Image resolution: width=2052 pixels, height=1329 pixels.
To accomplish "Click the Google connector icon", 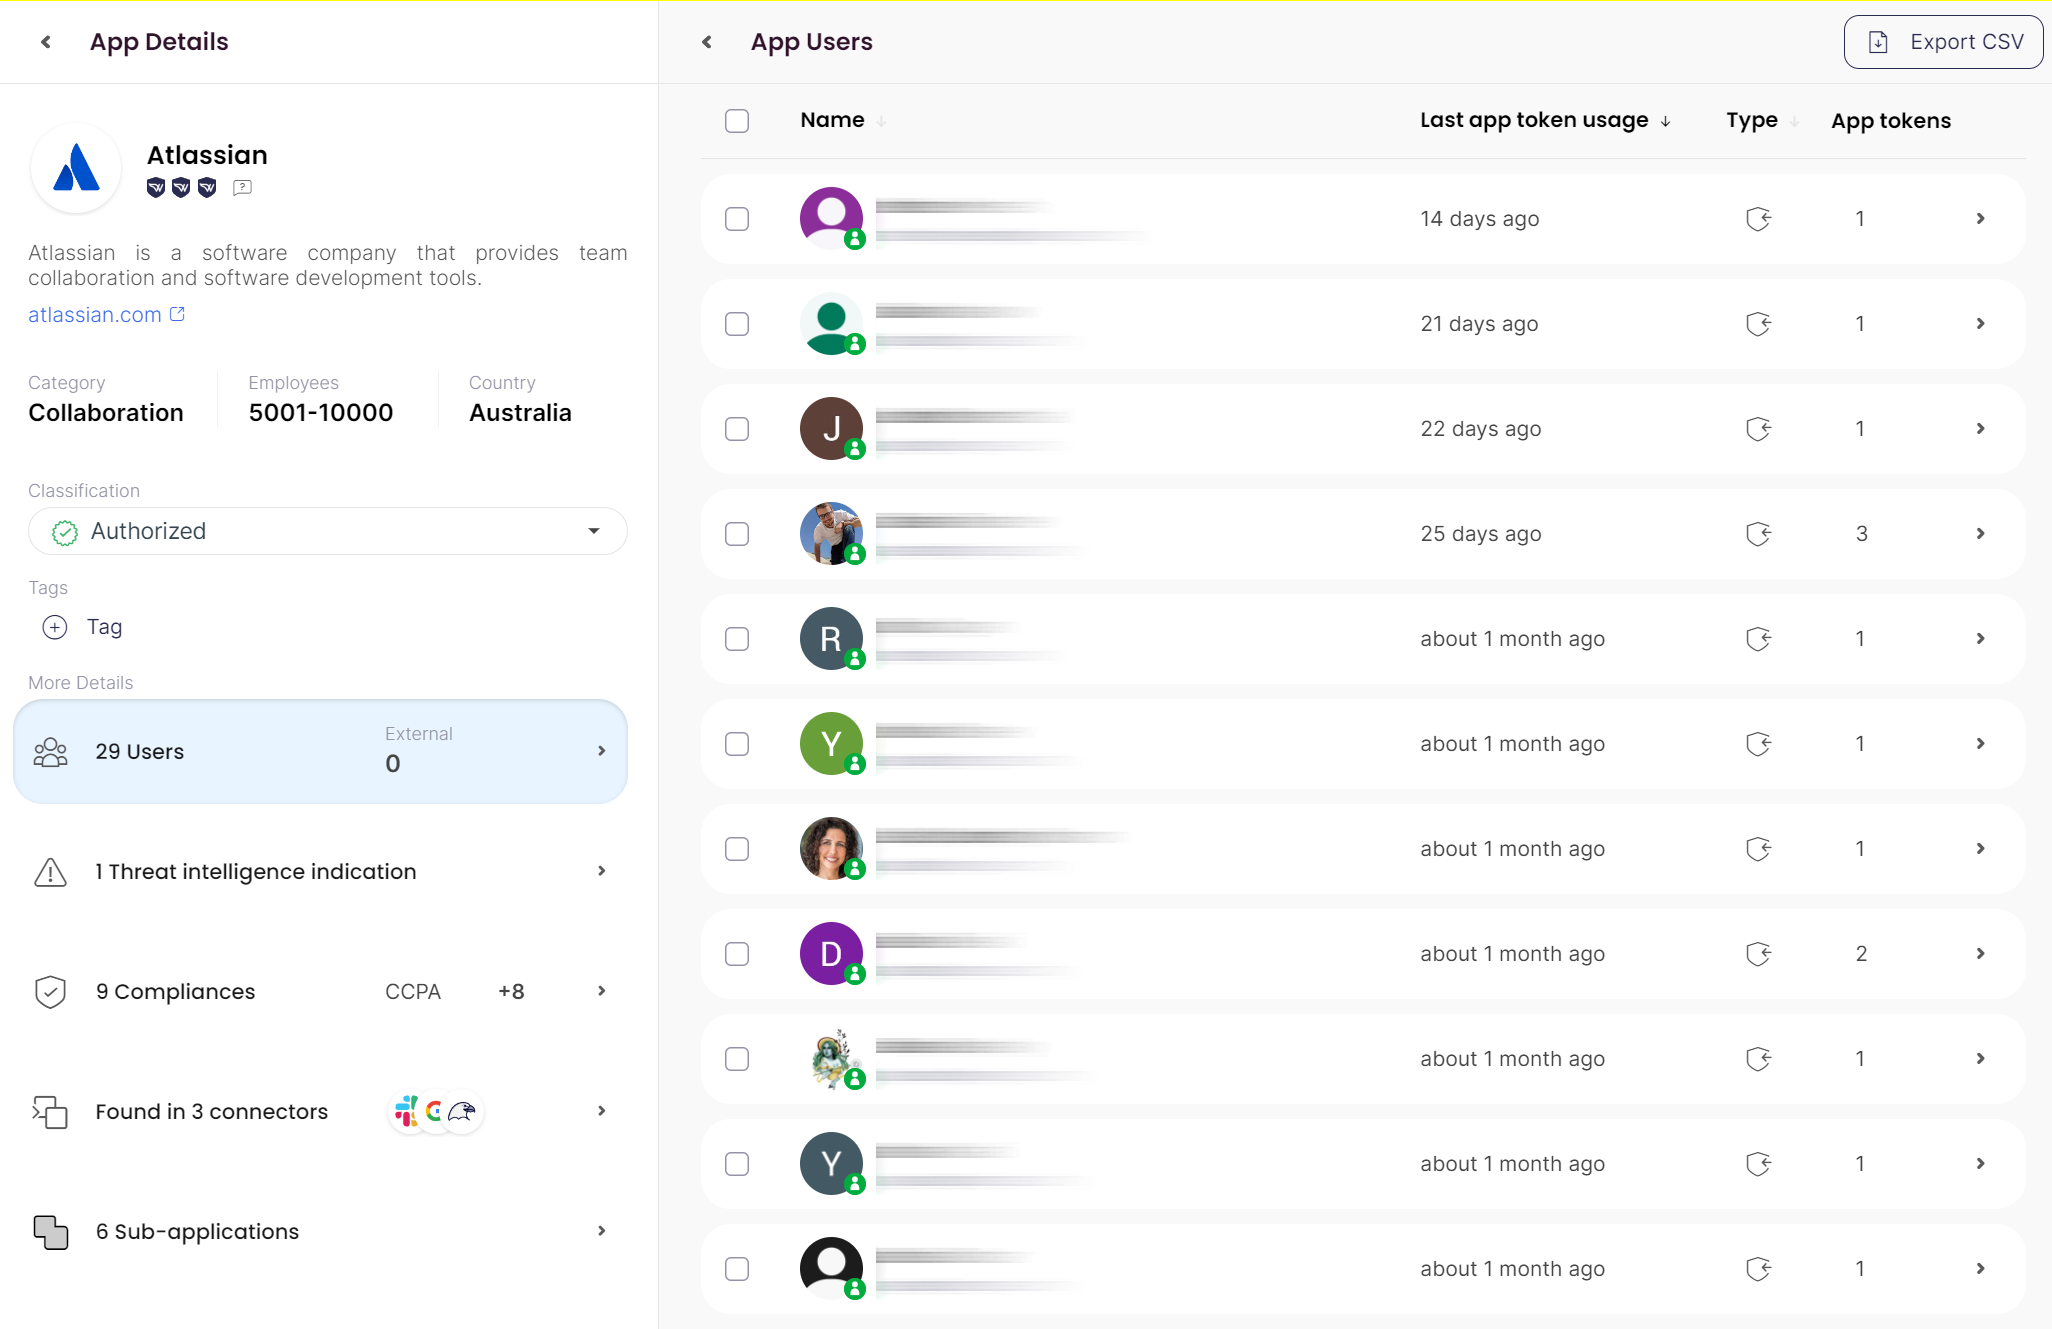I will tap(434, 1111).
